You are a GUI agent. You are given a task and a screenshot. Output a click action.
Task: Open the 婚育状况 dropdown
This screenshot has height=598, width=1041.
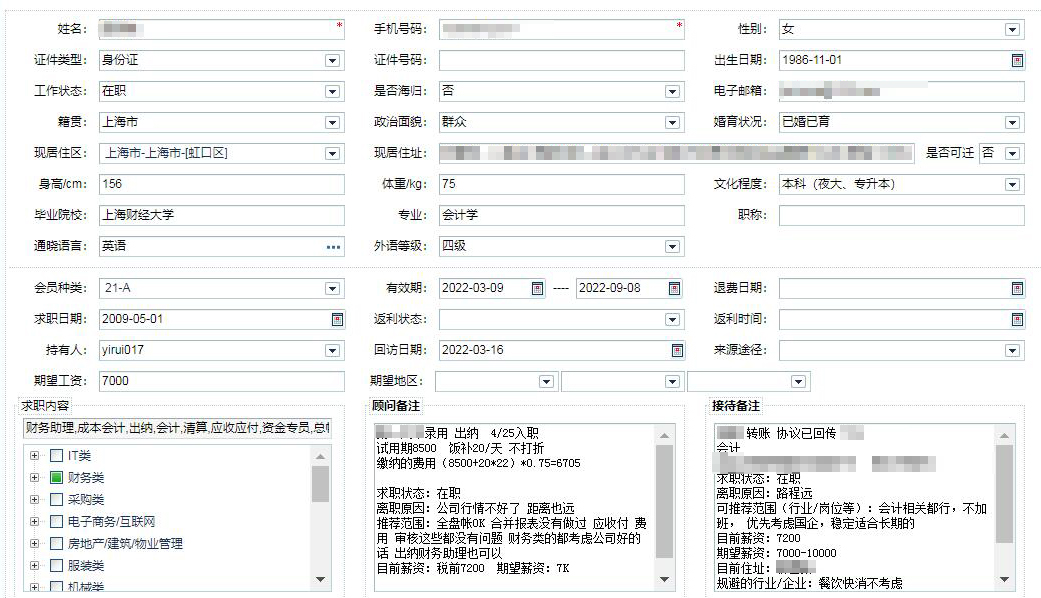[1012, 123]
